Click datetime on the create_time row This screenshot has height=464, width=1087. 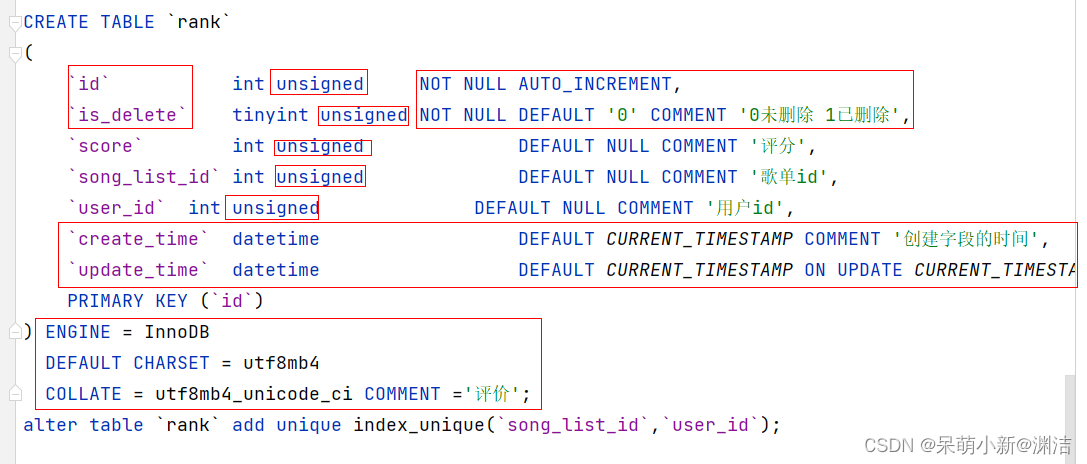(276, 239)
